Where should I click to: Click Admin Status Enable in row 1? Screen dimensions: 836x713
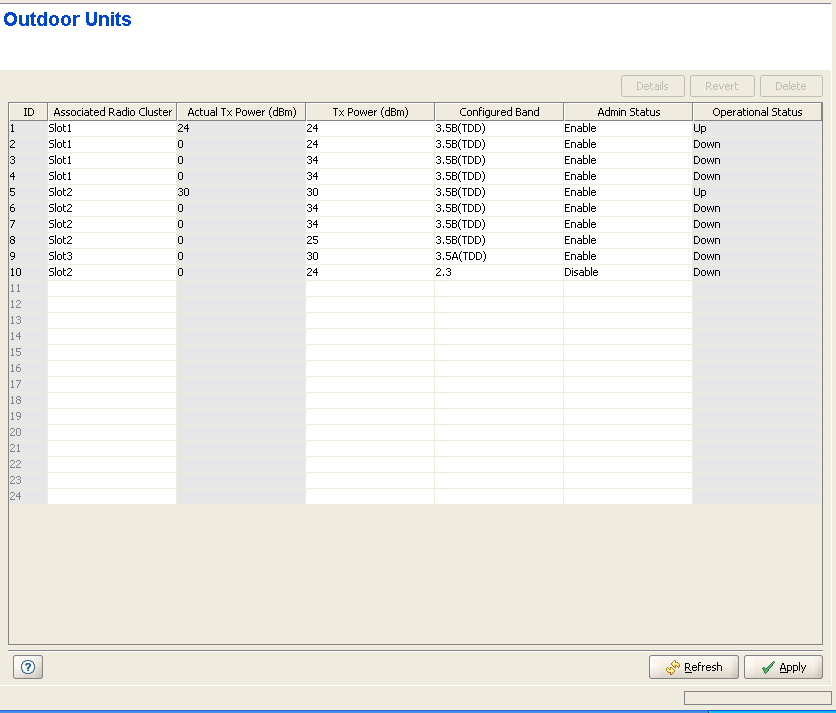(x=627, y=128)
